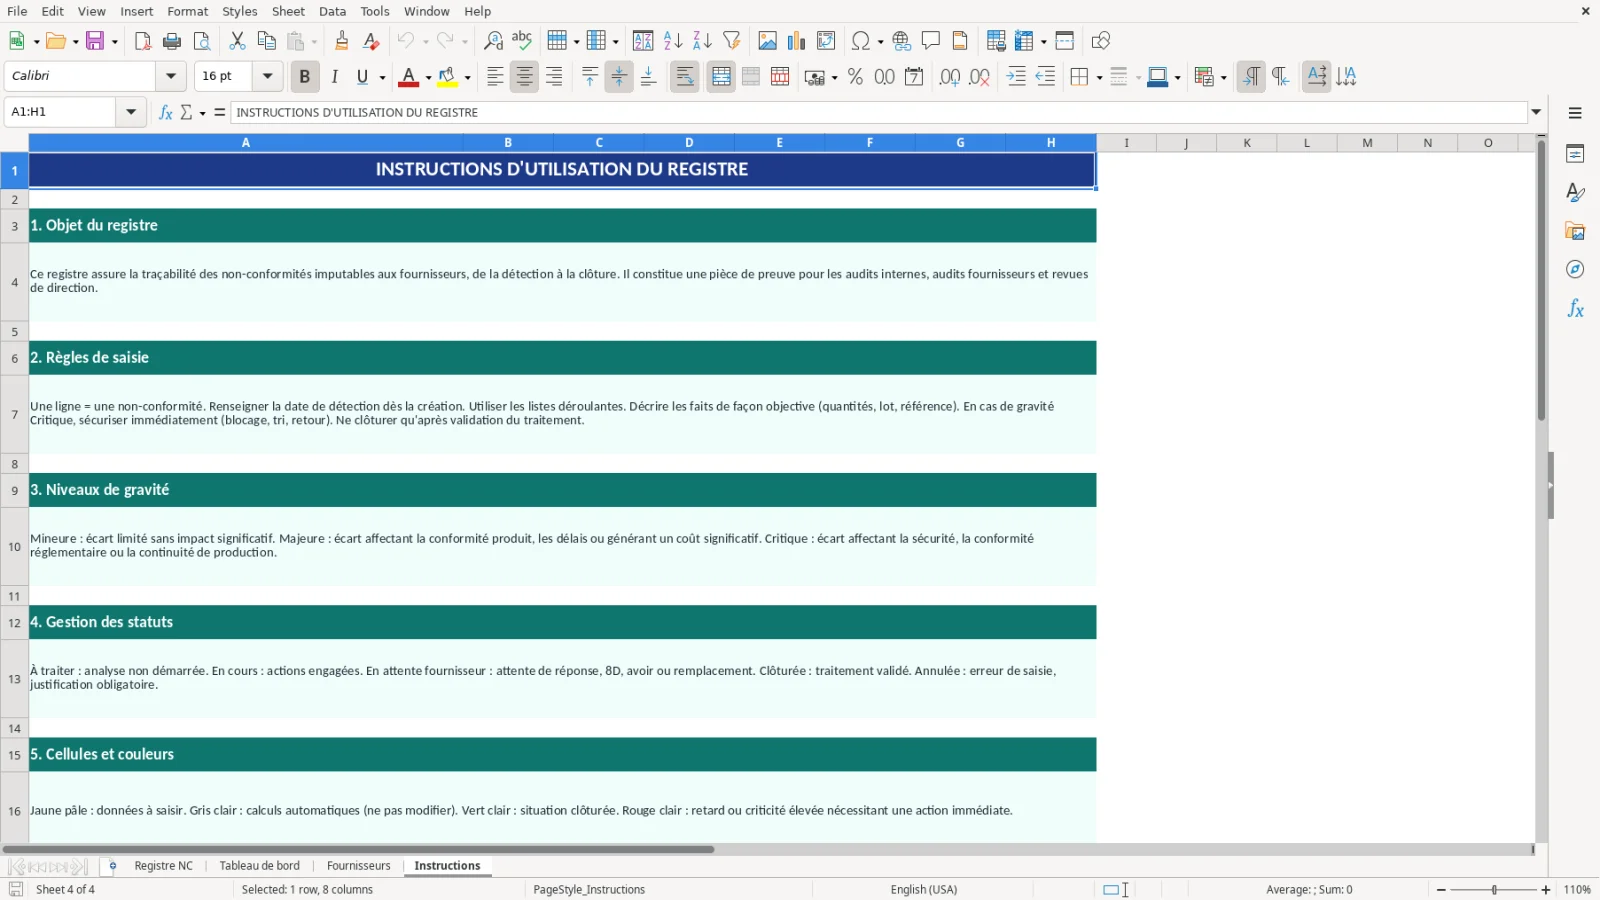Viewport: 1600px width, 900px height.
Task: Toggle Align Left
Action: 495,77
